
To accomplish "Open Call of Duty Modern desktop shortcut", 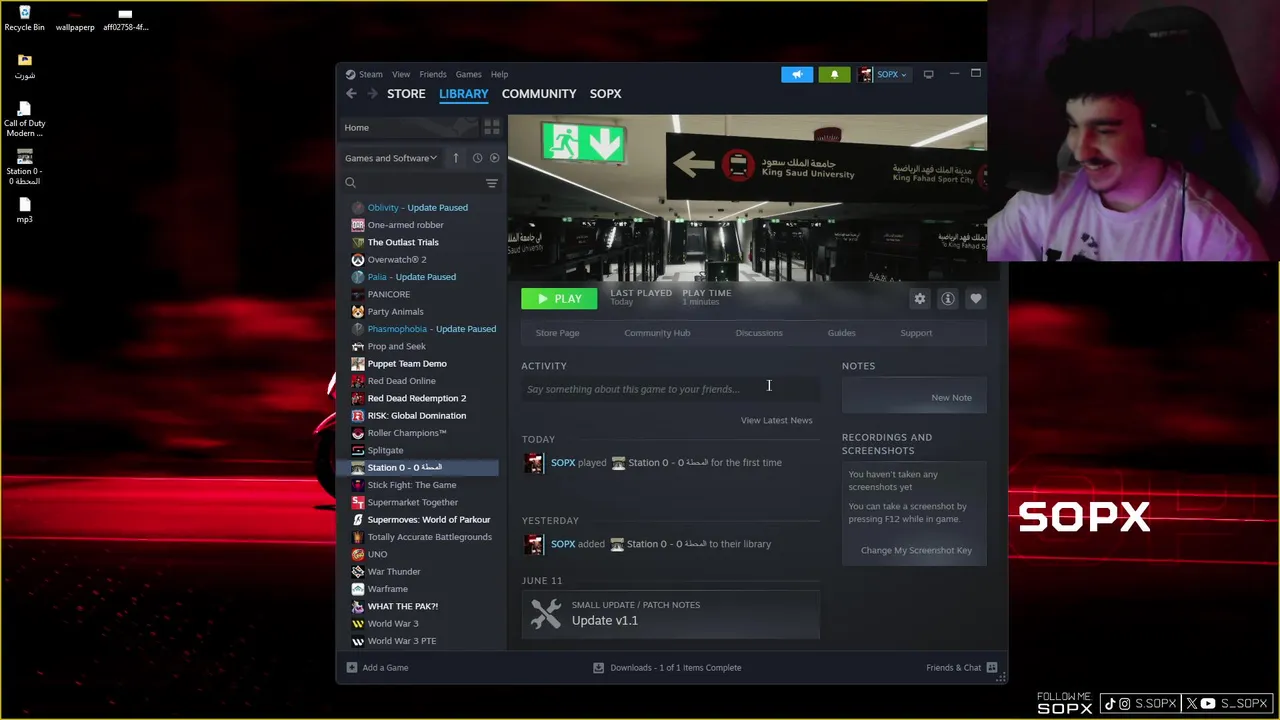I will click(24, 120).
